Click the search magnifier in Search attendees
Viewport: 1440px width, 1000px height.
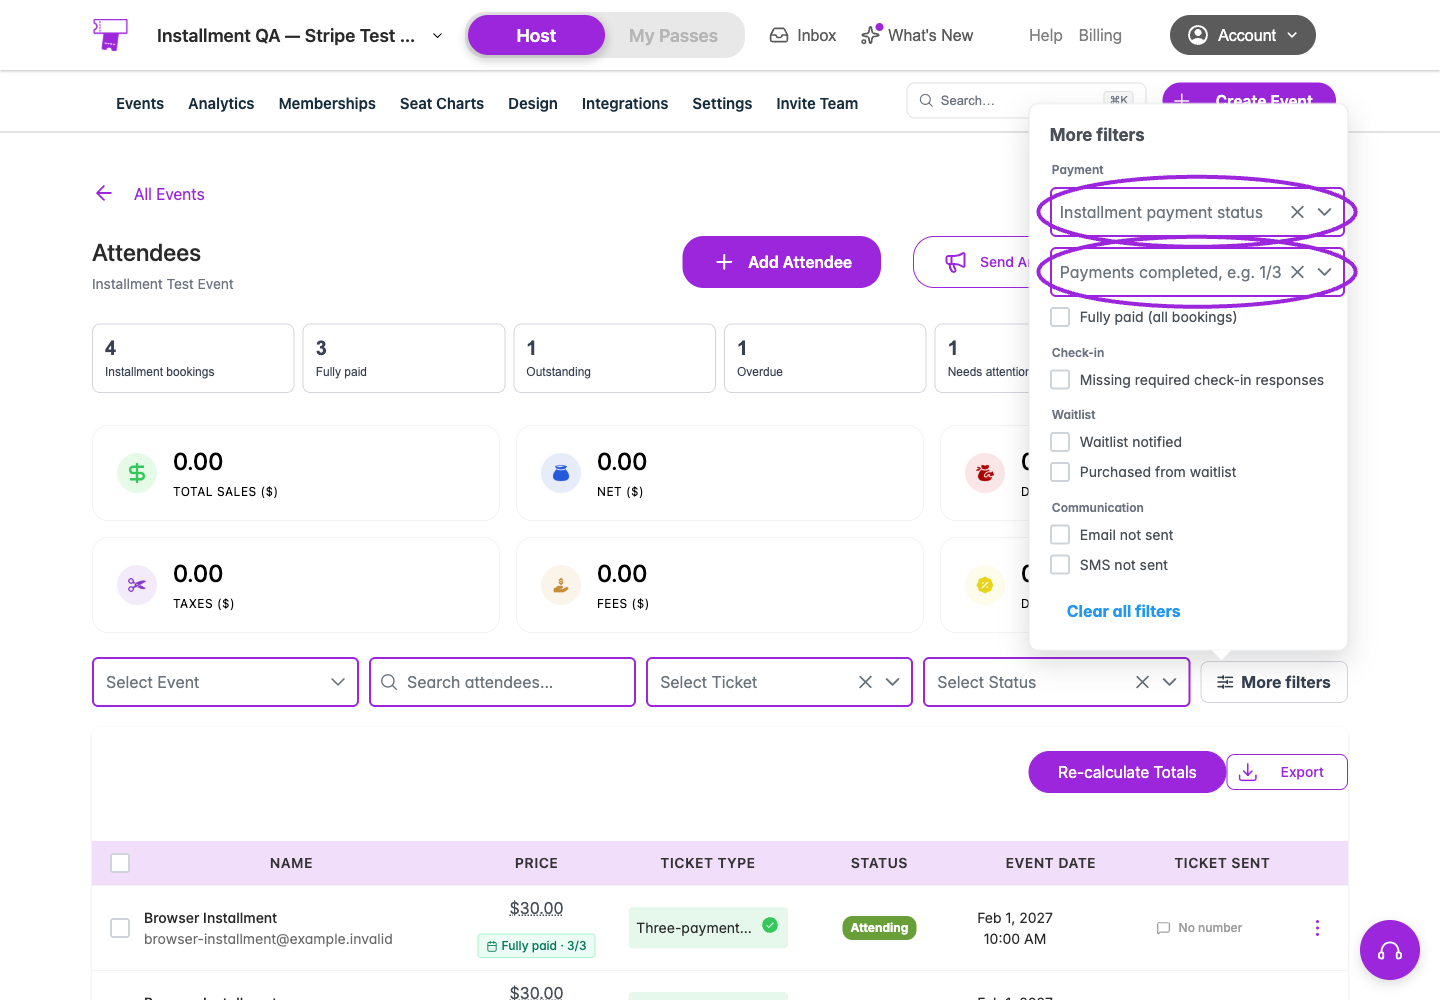(389, 682)
